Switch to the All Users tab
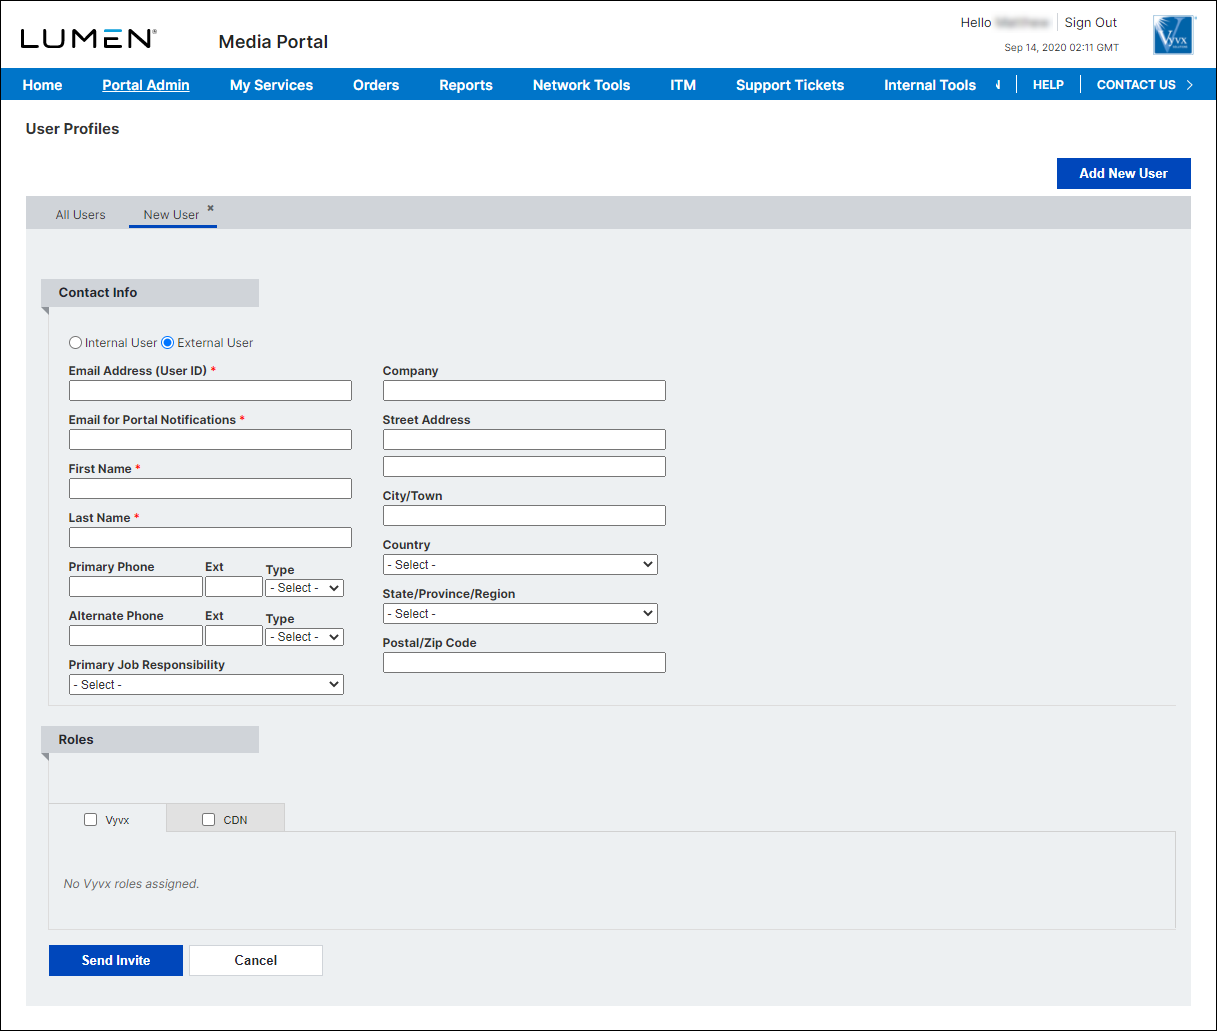This screenshot has height=1031, width=1217. [80, 215]
